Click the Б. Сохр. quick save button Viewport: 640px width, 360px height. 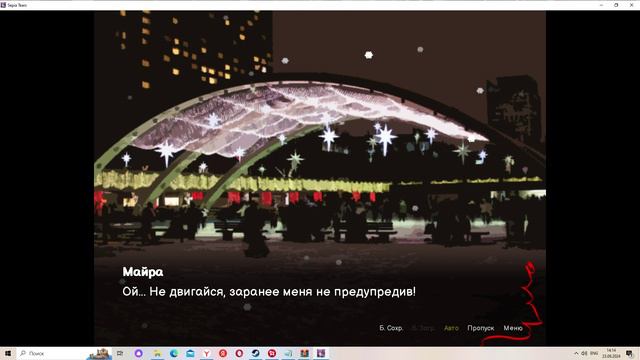[x=391, y=328]
